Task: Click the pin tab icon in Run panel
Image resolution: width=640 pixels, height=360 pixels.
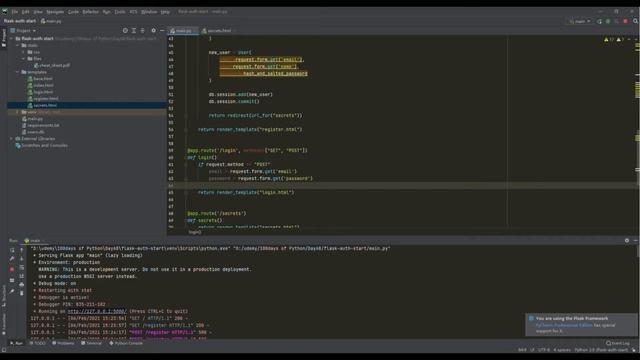Action: pos(12,291)
